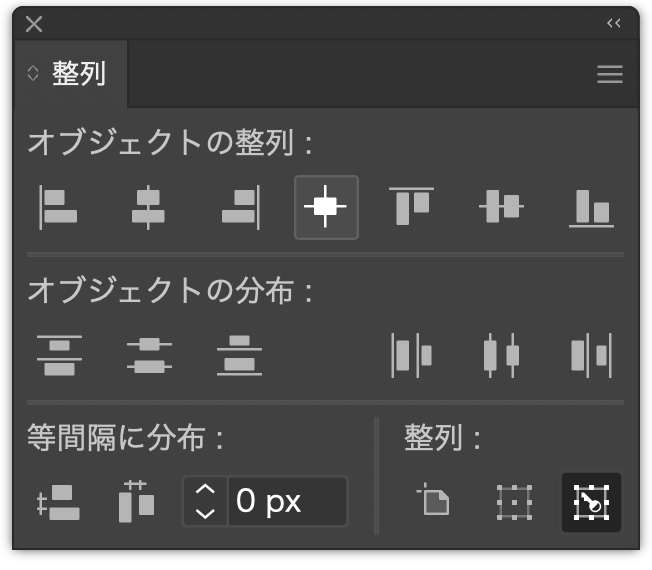Click horizontal distribute spacing icon
The width and height of the screenshot is (652, 570).
[136, 501]
